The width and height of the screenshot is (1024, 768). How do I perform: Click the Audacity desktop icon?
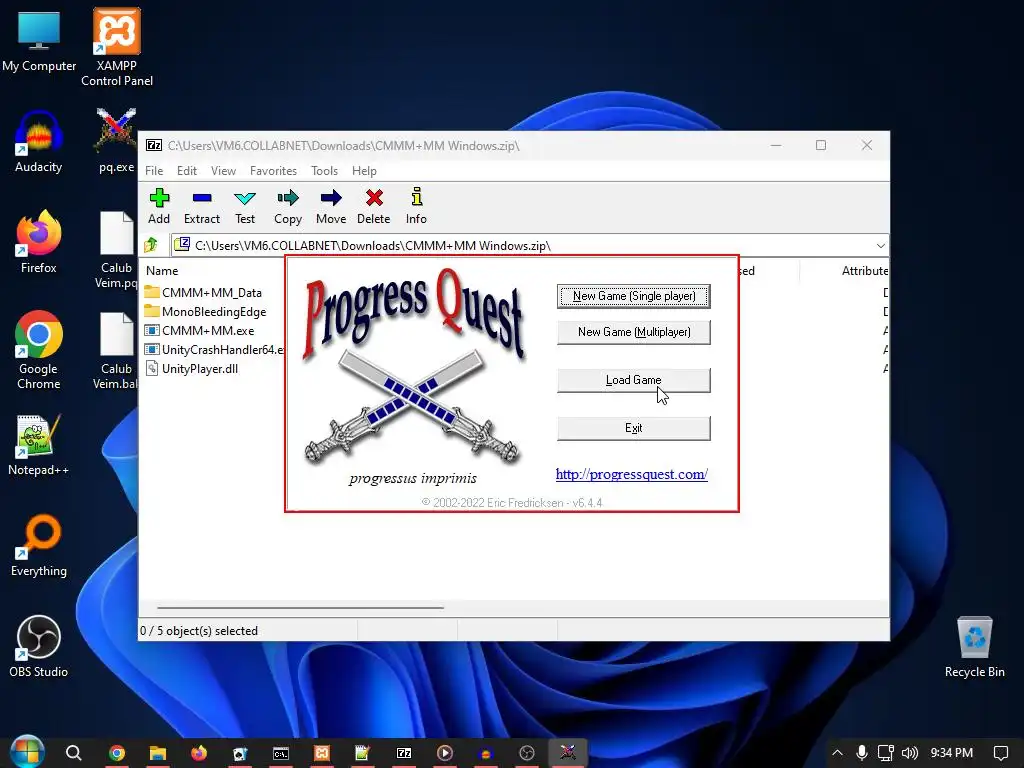coord(39,133)
